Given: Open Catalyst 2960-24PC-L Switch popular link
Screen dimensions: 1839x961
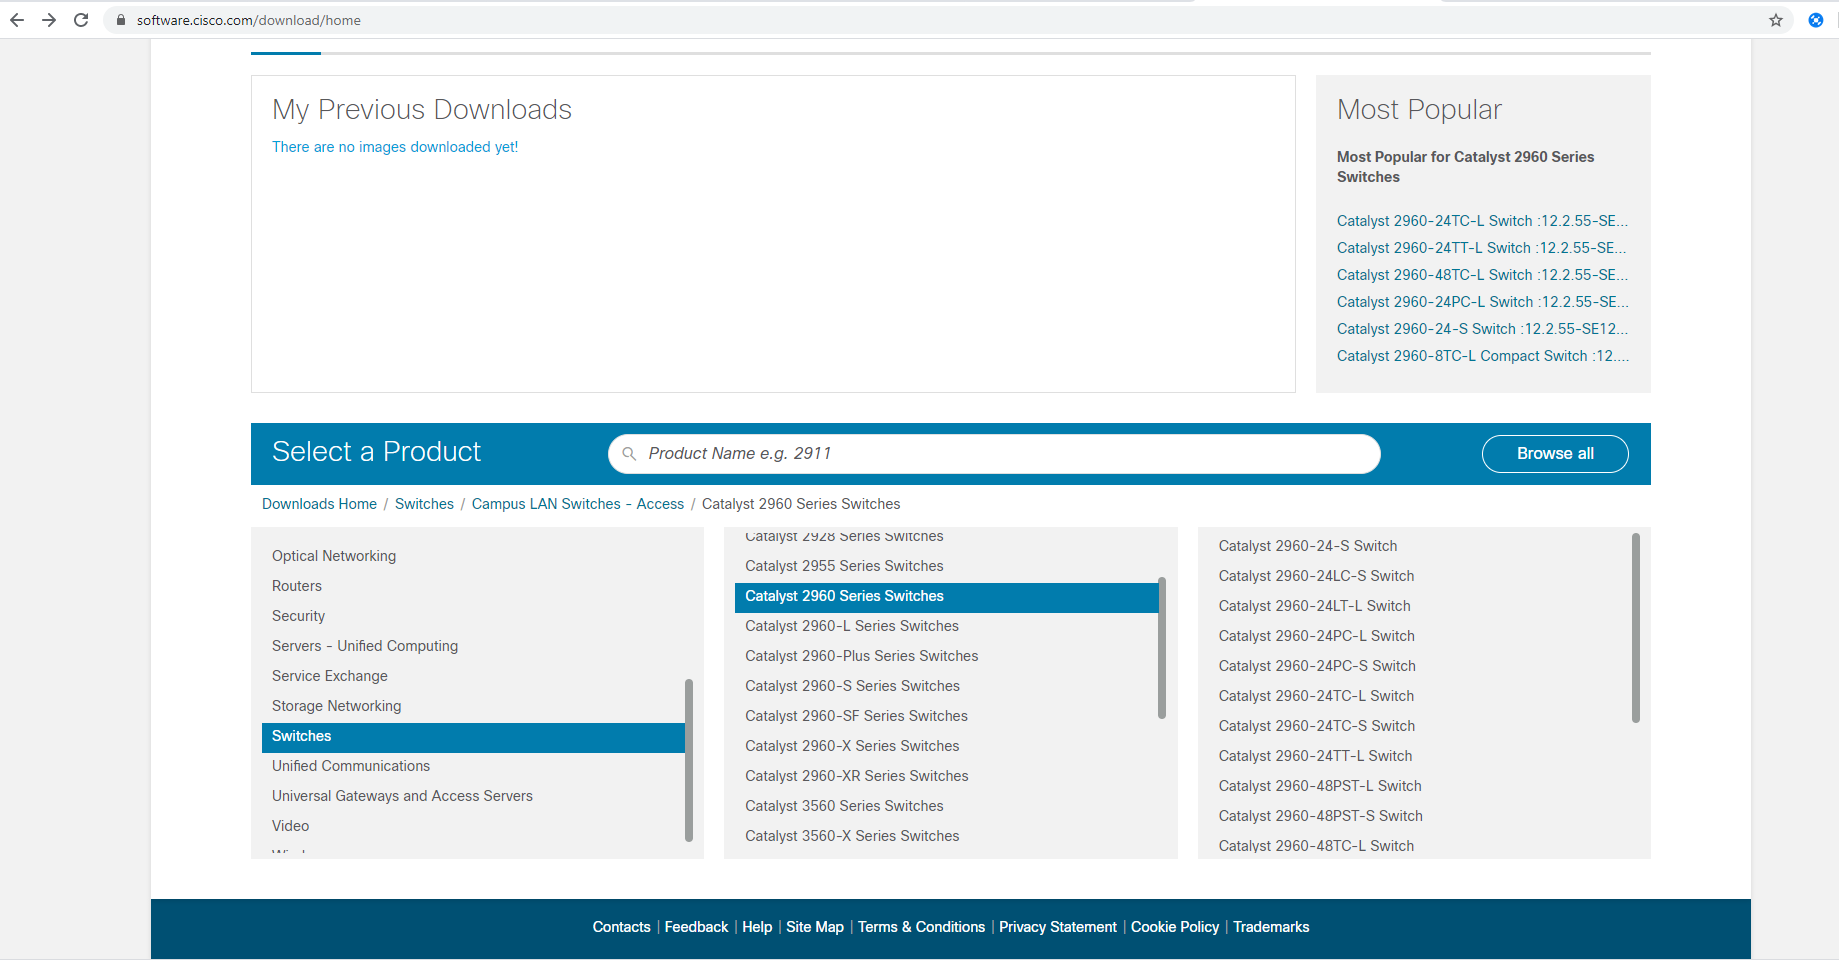Looking at the screenshot, I should click(1483, 302).
